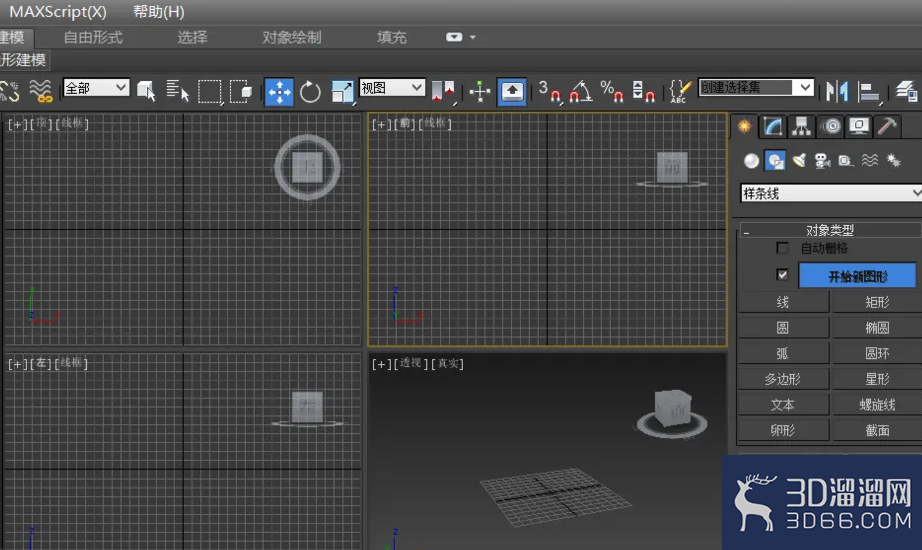Click the Mirror tool icon
The height and width of the screenshot is (550, 922).
point(837,91)
